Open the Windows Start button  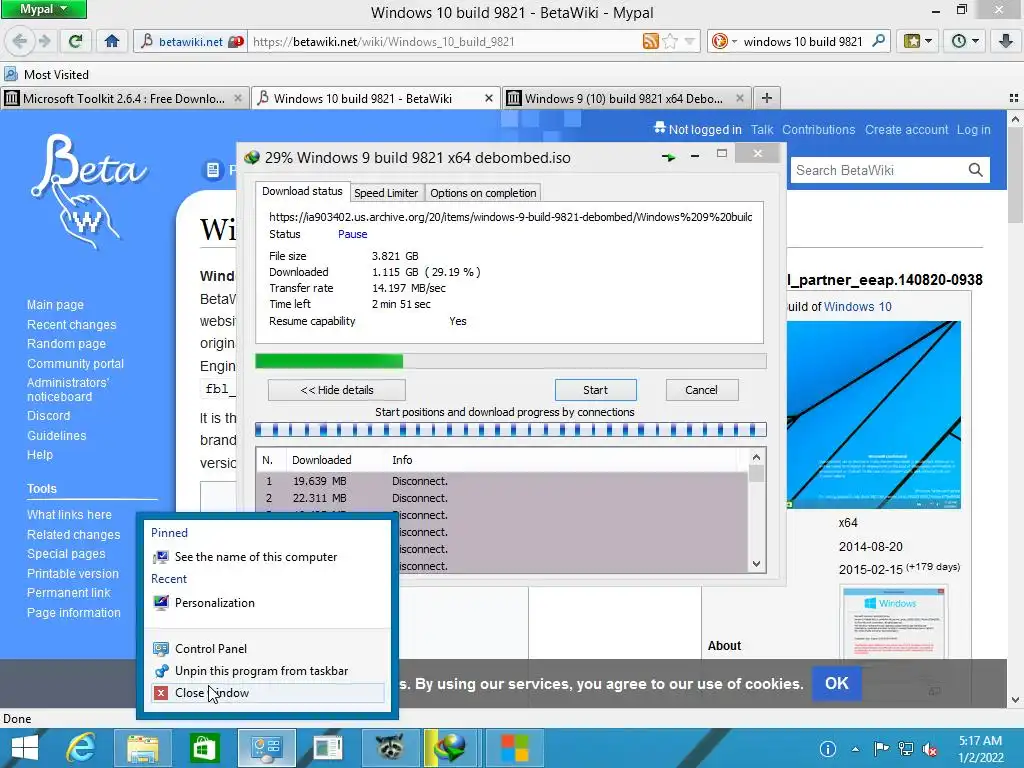pyautogui.click(x=25, y=748)
